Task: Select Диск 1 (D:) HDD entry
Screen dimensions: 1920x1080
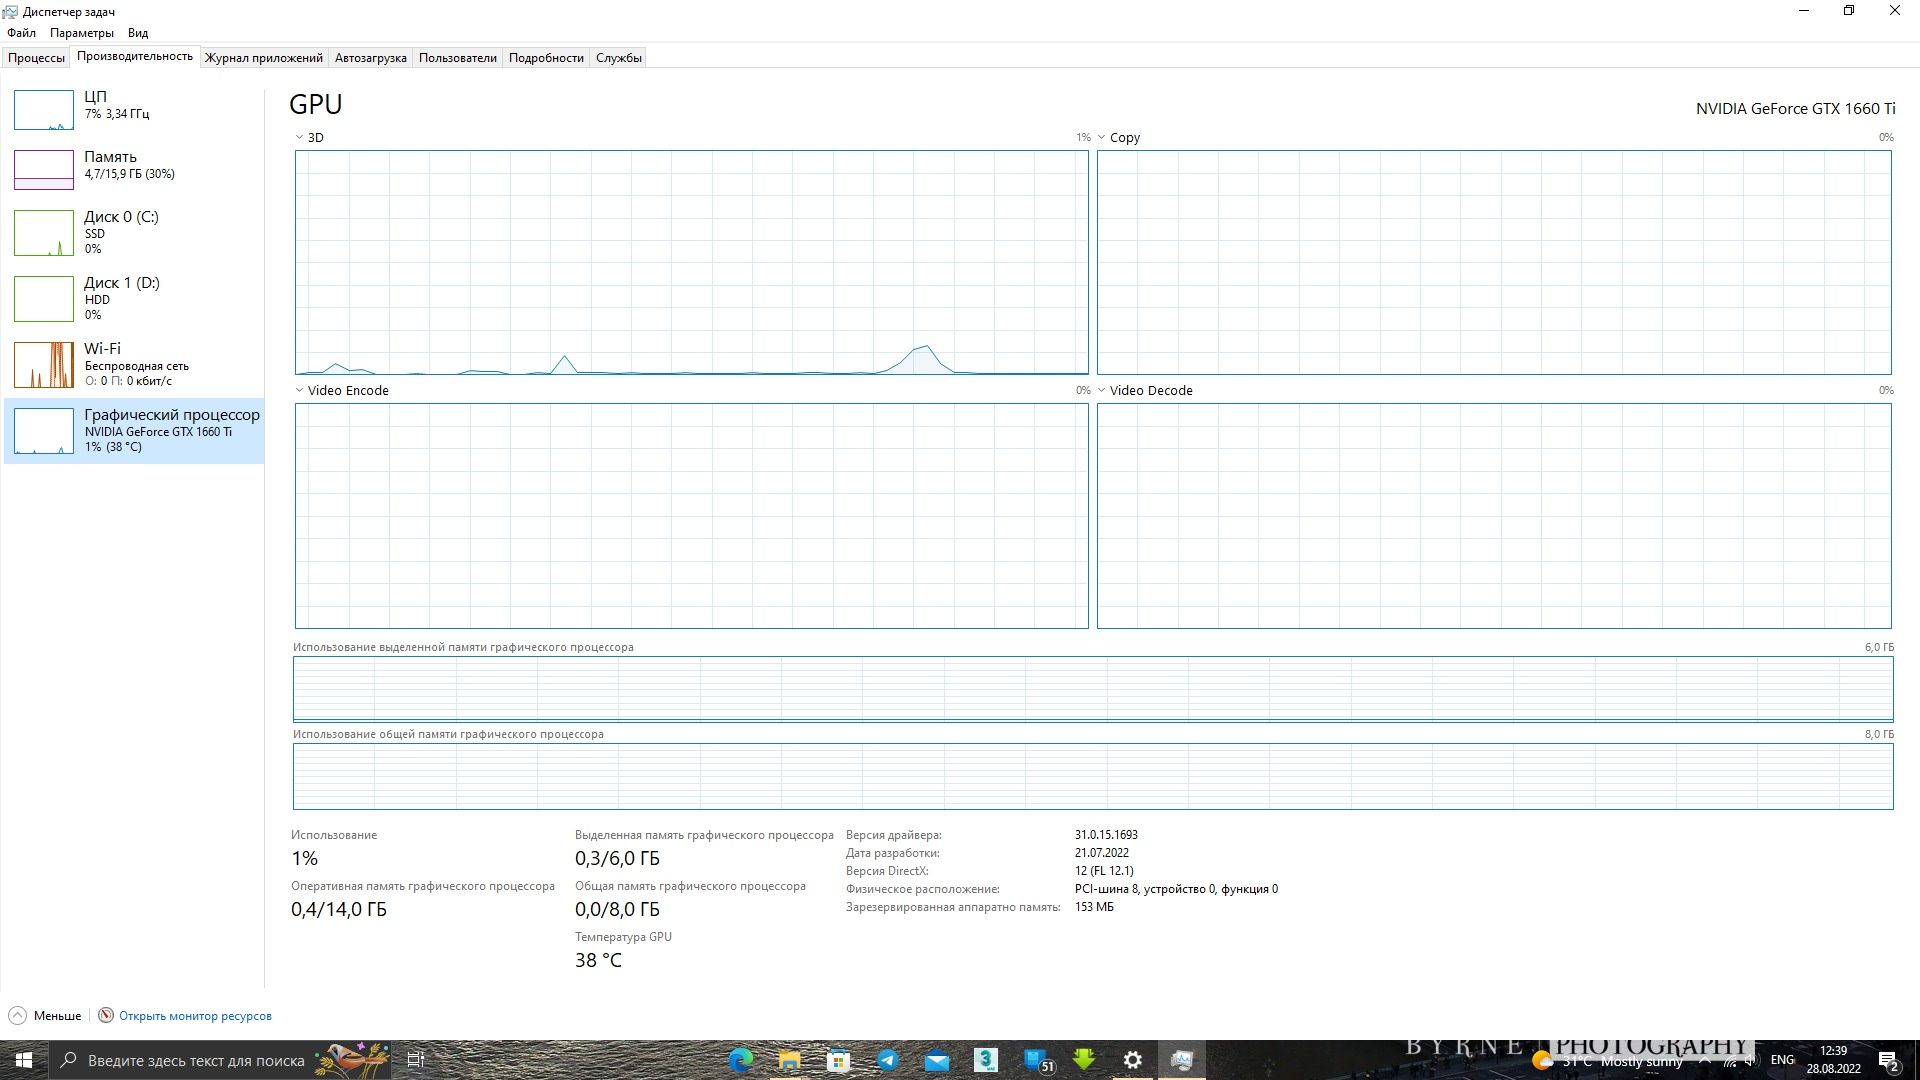Action: tap(134, 298)
